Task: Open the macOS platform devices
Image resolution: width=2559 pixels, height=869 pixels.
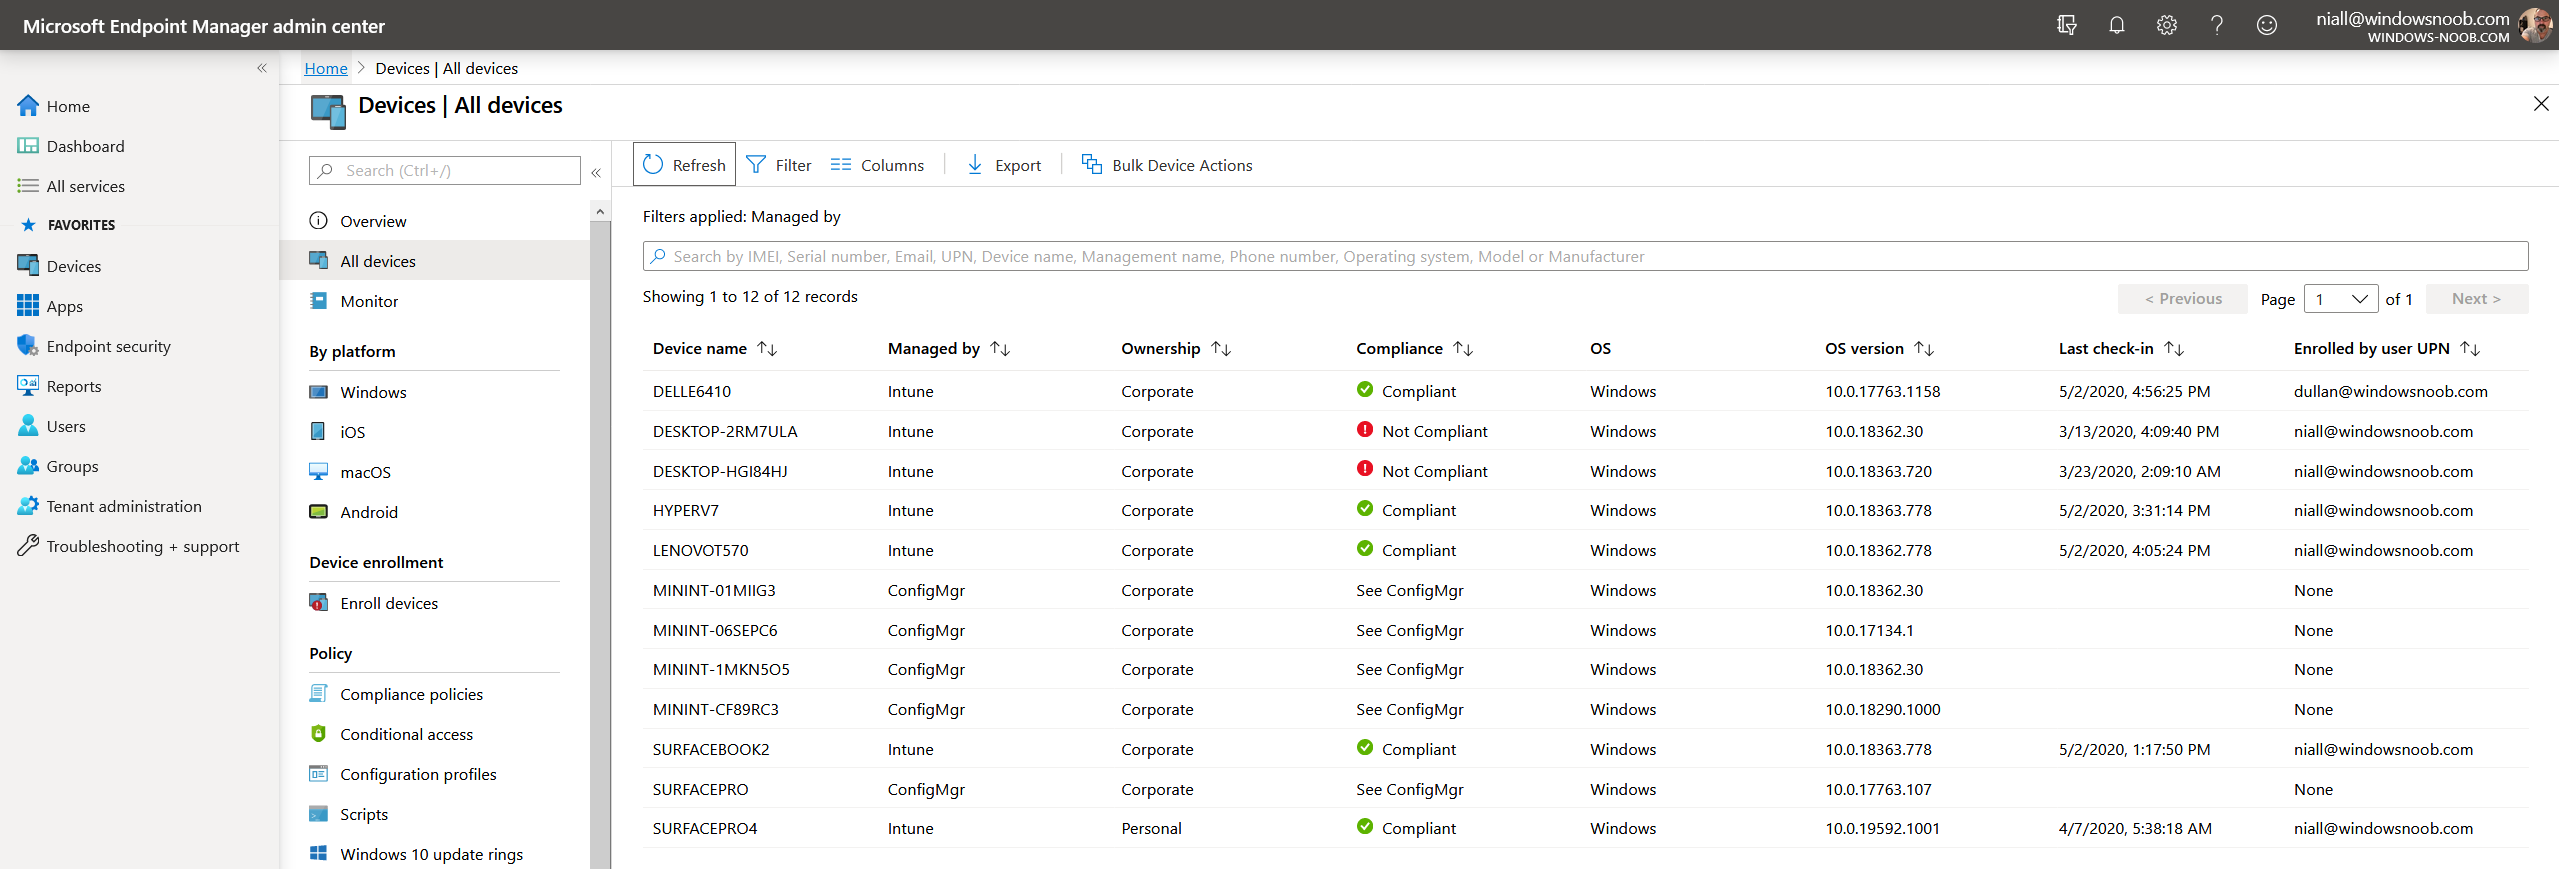Action: click(350, 472)
